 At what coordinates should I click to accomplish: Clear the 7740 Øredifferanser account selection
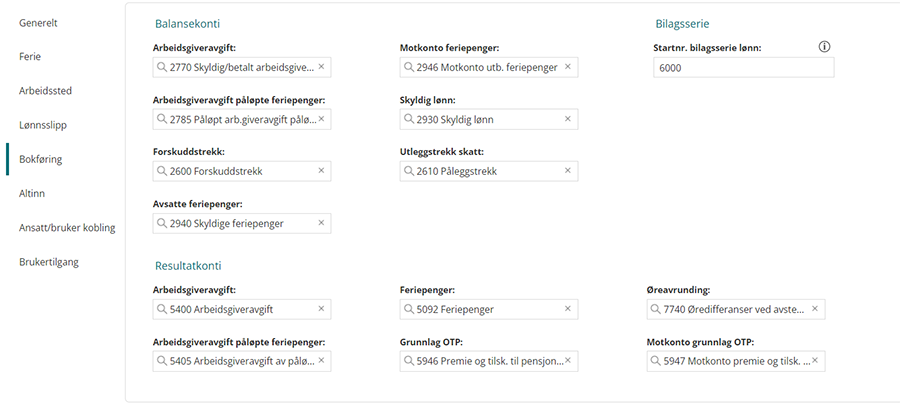[815, 309]
